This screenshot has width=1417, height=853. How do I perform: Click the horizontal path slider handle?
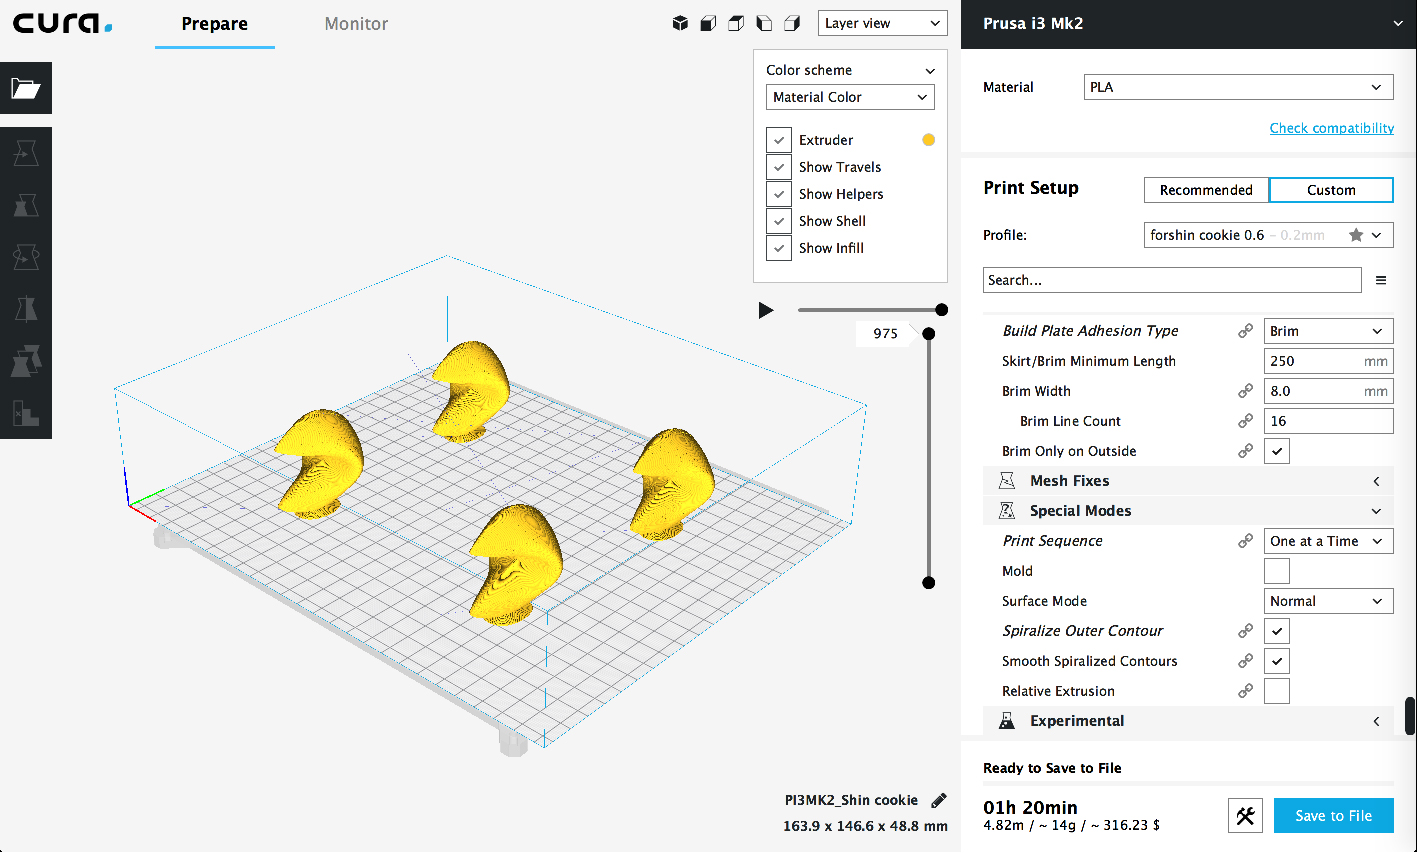tap(941, 310)
